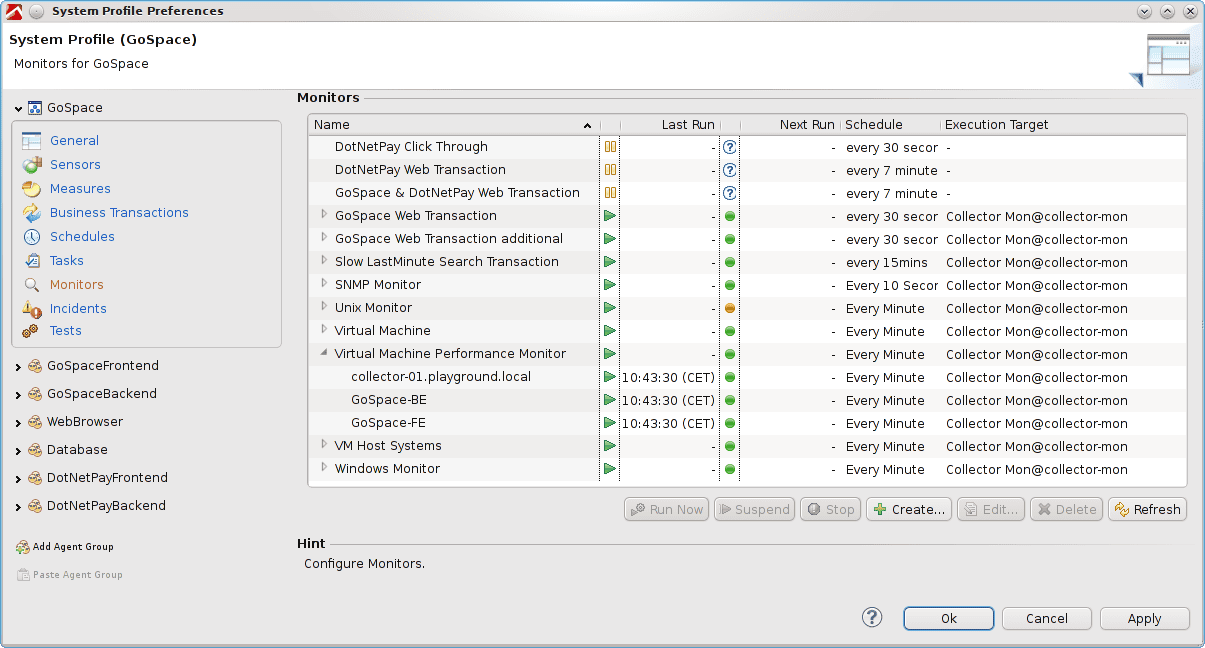Click the Database agent group icon

[x=35, y=450]
